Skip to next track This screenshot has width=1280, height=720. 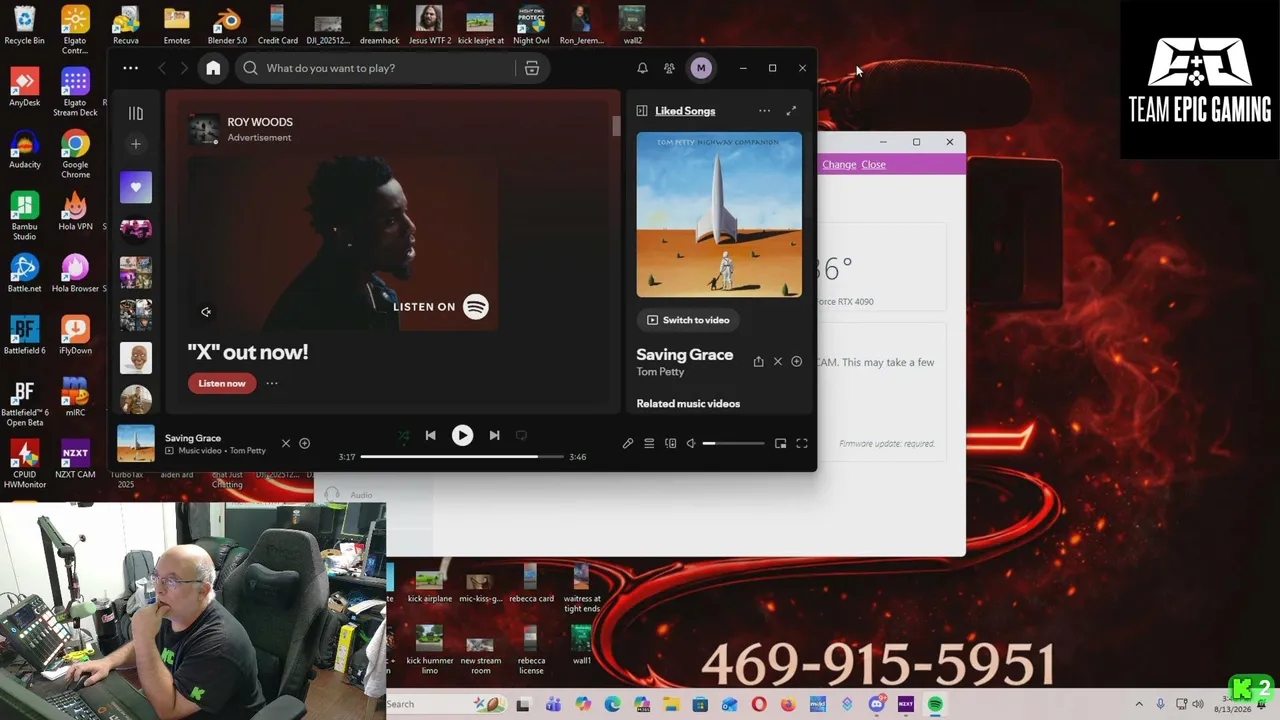pyautogui.click(x=494, y=435)
